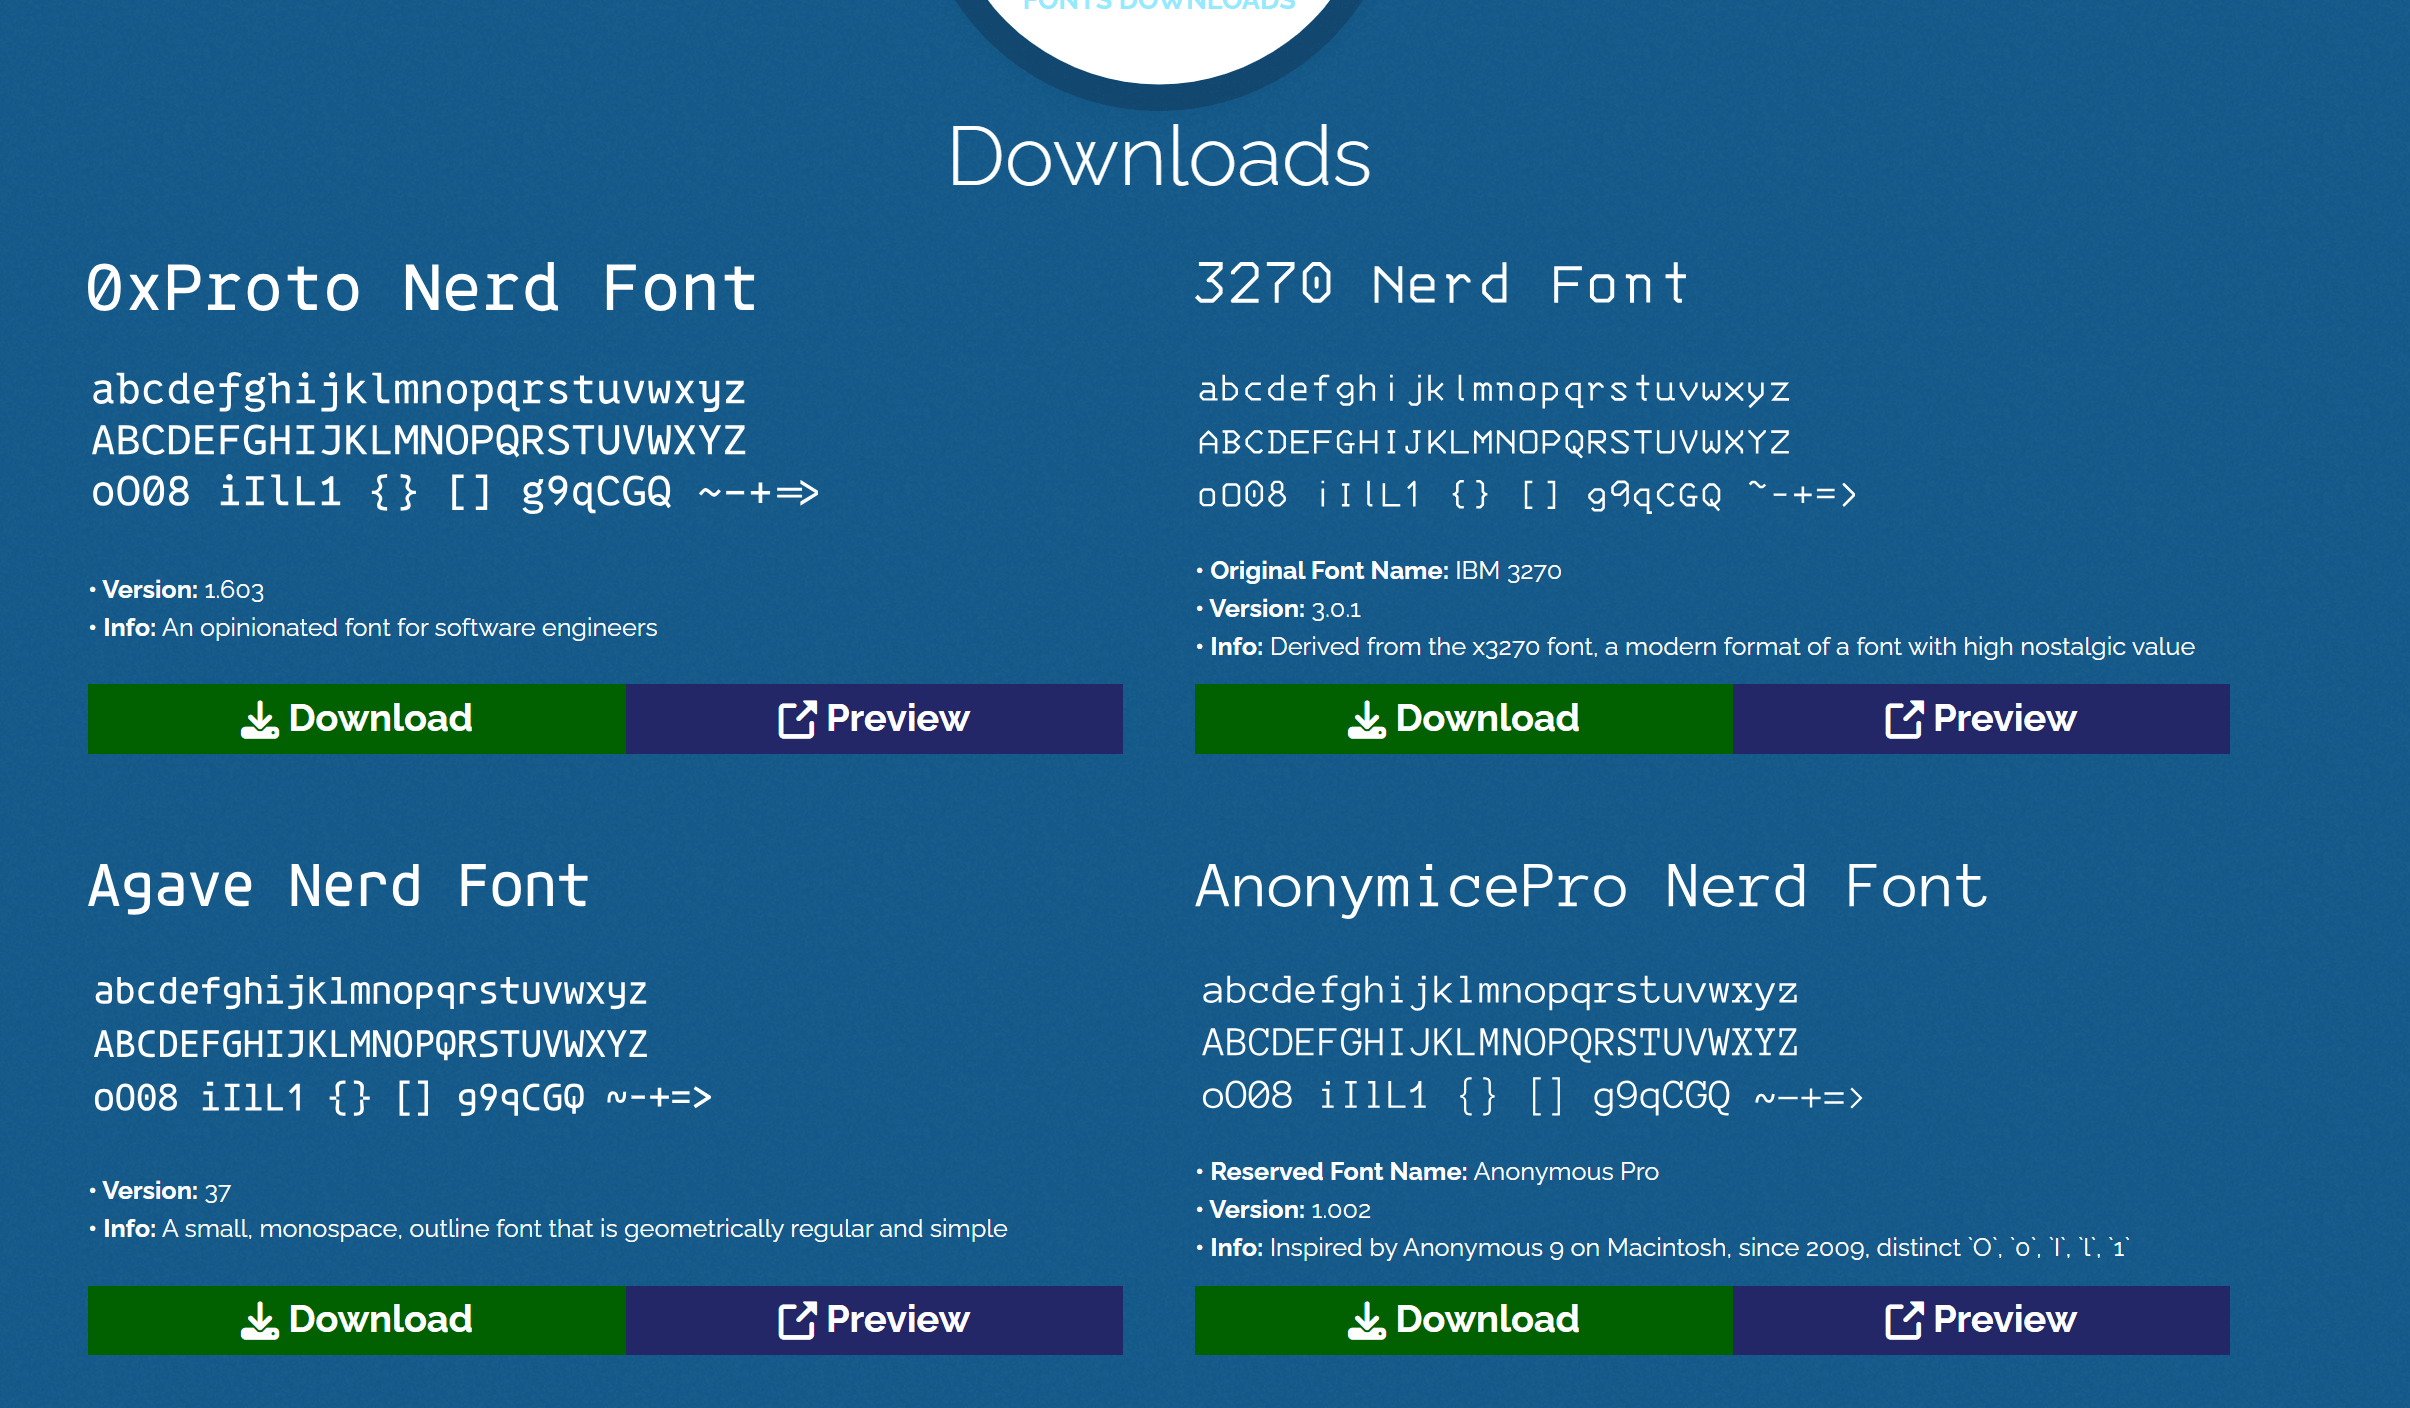Open Preview for 0xProto Nerd Font

[x=874, y=719]
